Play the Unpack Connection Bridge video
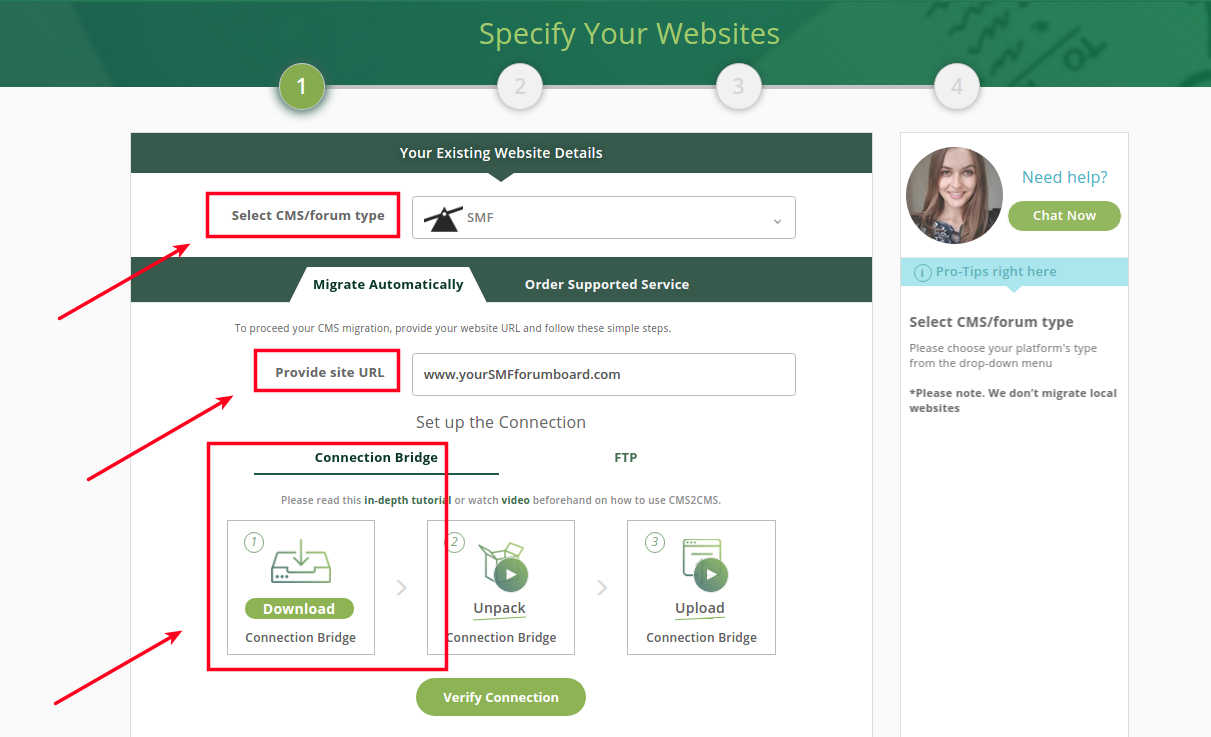This screenshot has width=1211, height=737. (511, 574)
